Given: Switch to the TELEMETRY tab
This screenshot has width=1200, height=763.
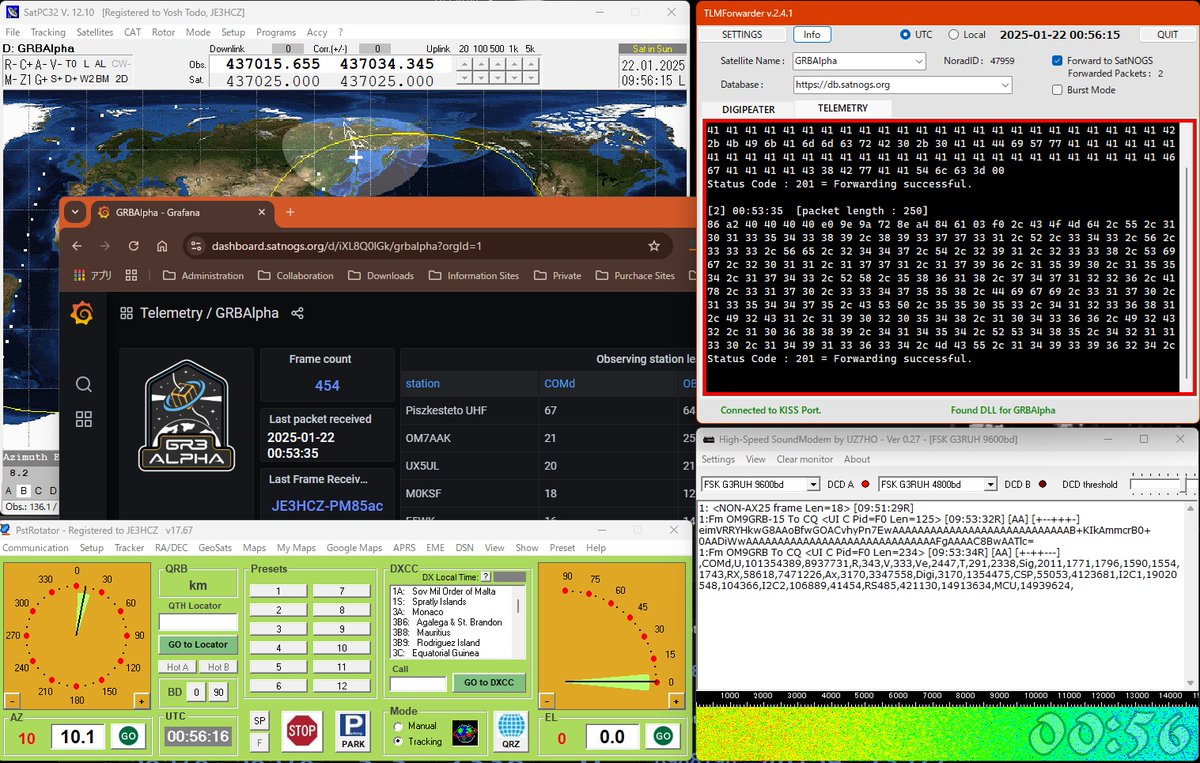Looking at the screenshot, I should click(843, 108).
